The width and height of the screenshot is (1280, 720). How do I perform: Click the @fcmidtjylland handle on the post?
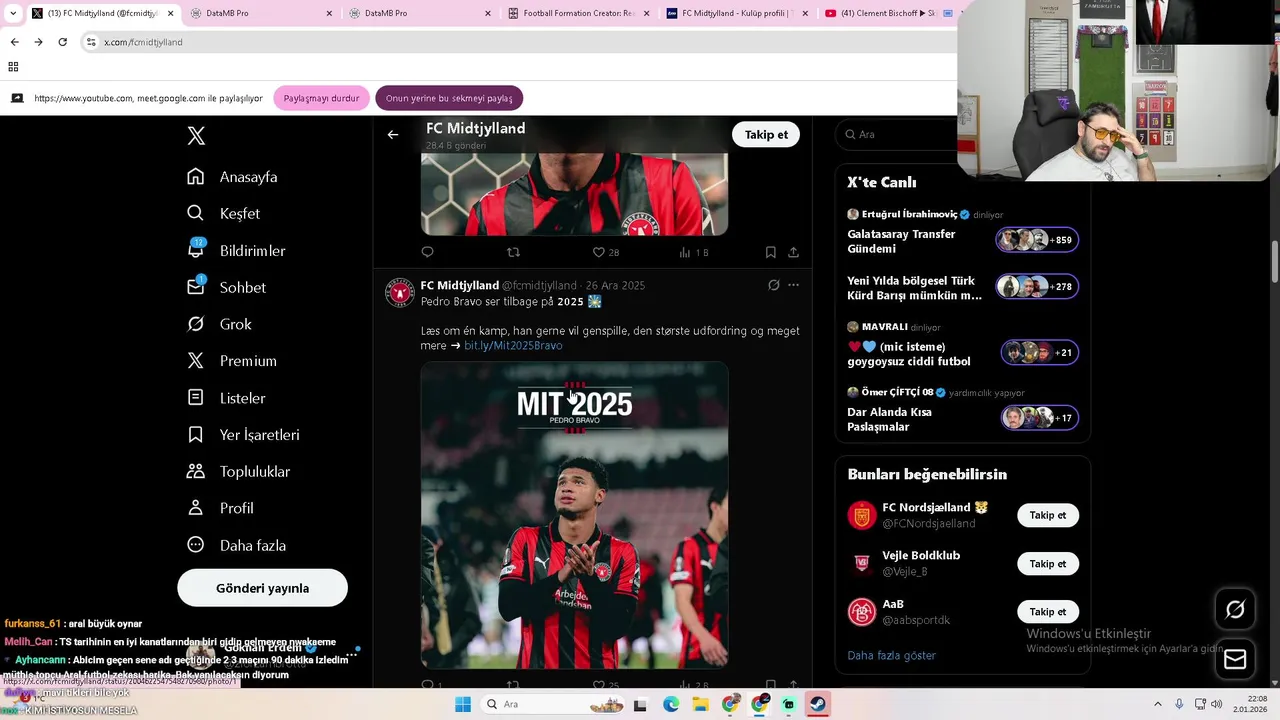click(539, 285)
